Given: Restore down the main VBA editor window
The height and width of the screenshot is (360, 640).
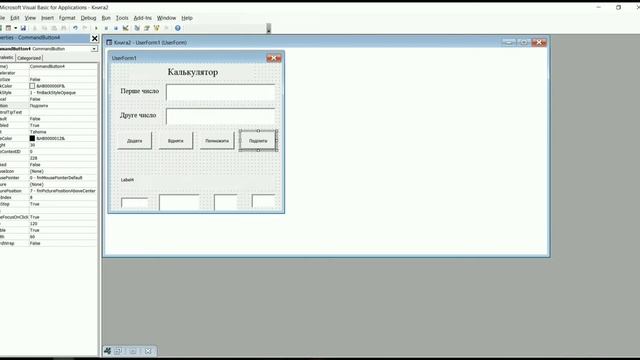Looking at the screenshot, I should [618, 7].
